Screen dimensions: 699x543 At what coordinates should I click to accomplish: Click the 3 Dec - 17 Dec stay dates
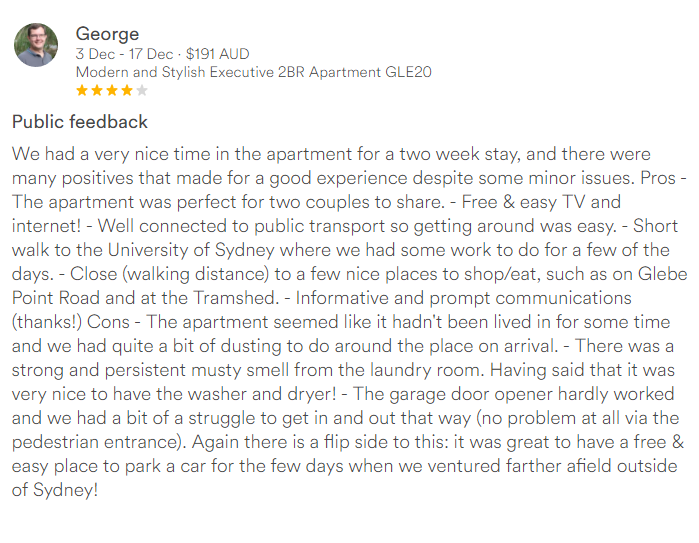point(124,54)
